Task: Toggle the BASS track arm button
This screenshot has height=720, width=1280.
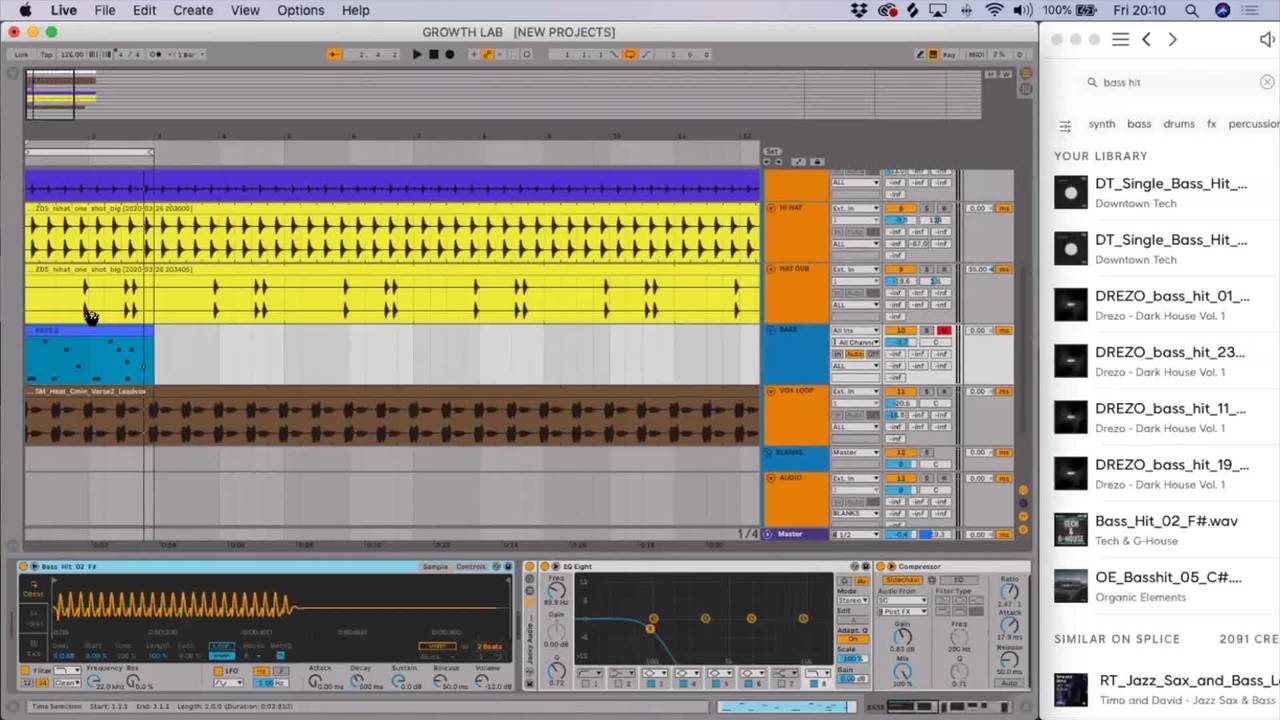Action: click(943, 330)
